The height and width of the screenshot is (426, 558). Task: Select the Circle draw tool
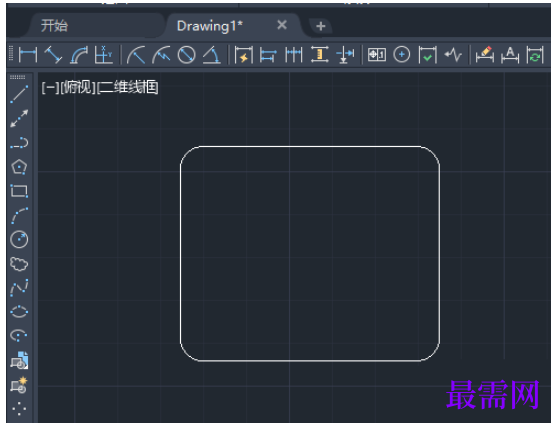coord(19,239)
